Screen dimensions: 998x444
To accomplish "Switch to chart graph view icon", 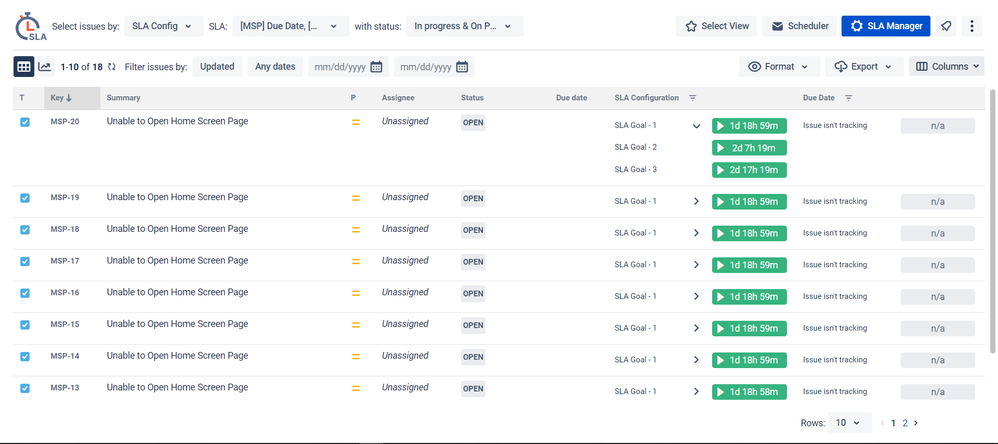I will point(45,66).
